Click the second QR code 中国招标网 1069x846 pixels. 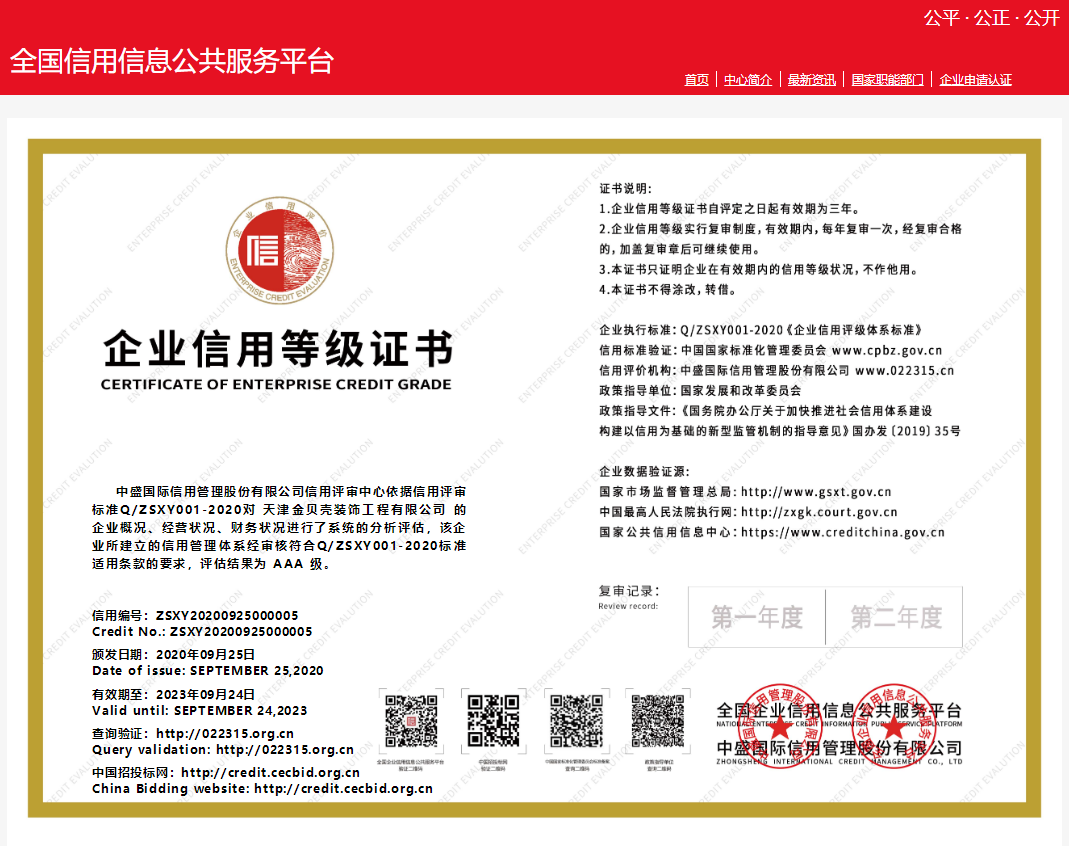(x=493, y=720)
